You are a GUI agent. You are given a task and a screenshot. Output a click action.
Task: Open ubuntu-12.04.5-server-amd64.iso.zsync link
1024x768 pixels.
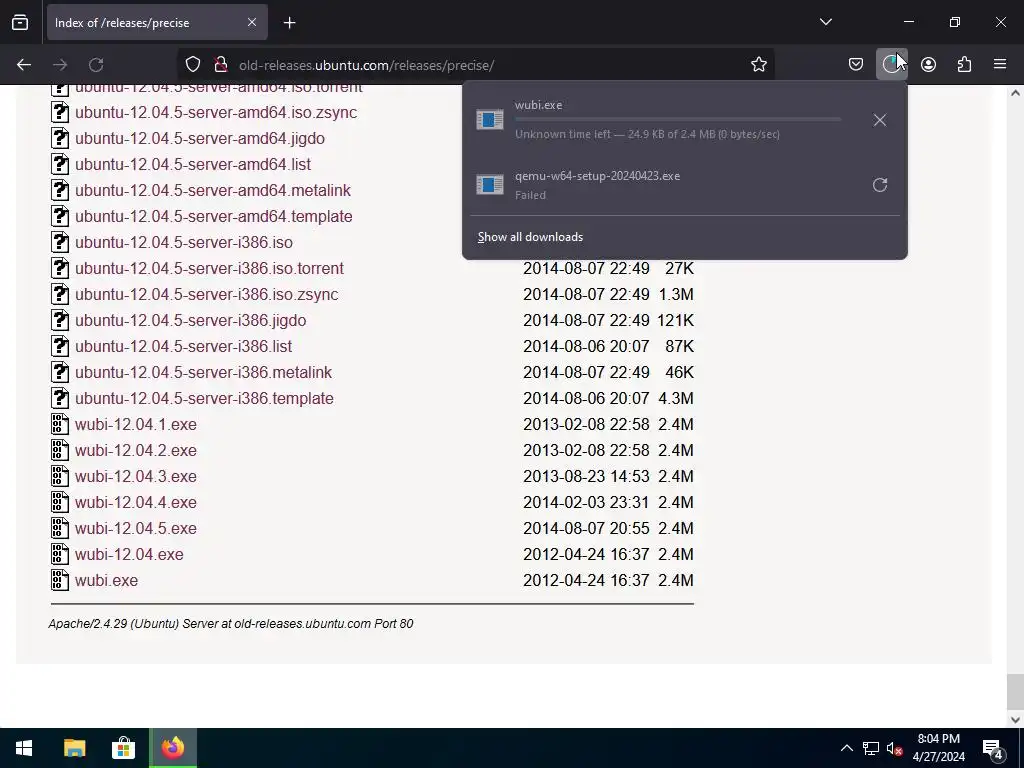click(x=216, y=112)
